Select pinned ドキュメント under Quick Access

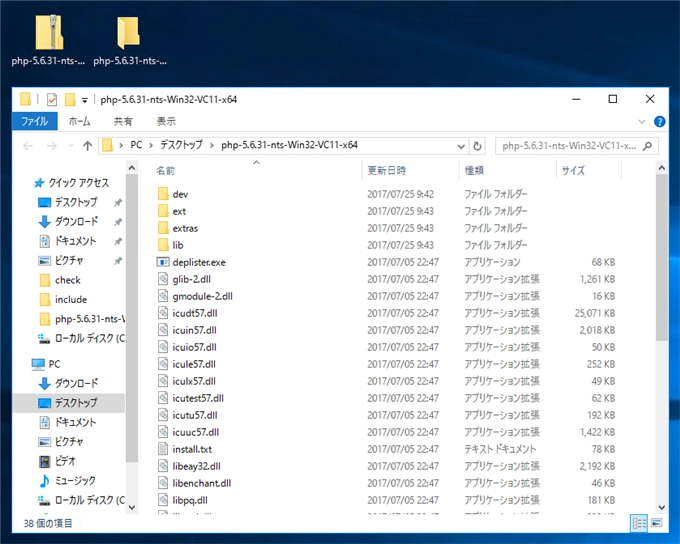coord(68,241)
